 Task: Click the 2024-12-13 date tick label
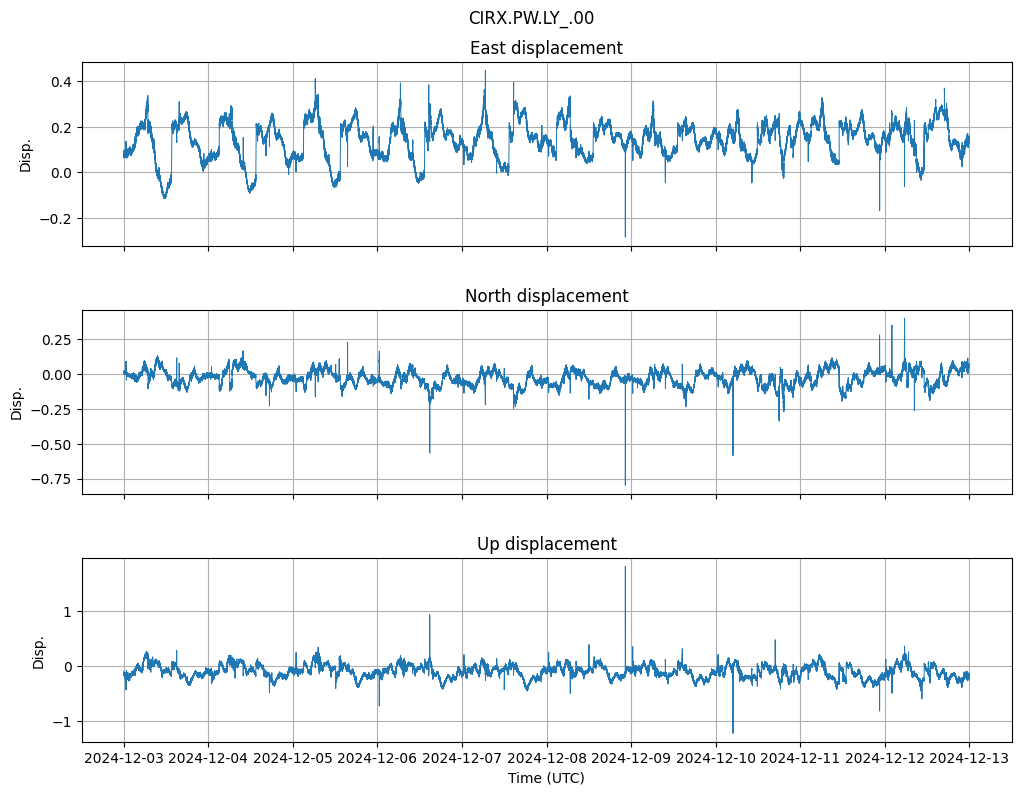(969, 759)
